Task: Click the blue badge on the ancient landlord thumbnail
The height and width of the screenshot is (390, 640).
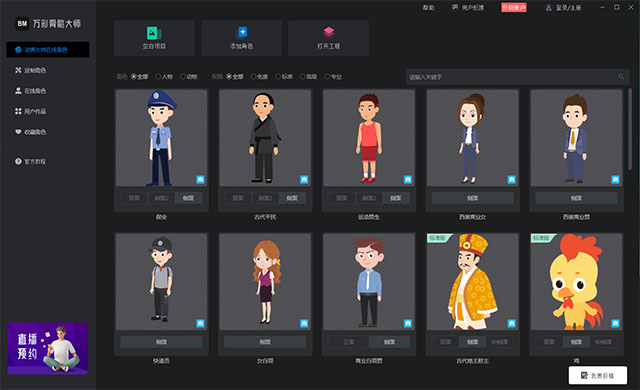Action: (x=511, y=324)
